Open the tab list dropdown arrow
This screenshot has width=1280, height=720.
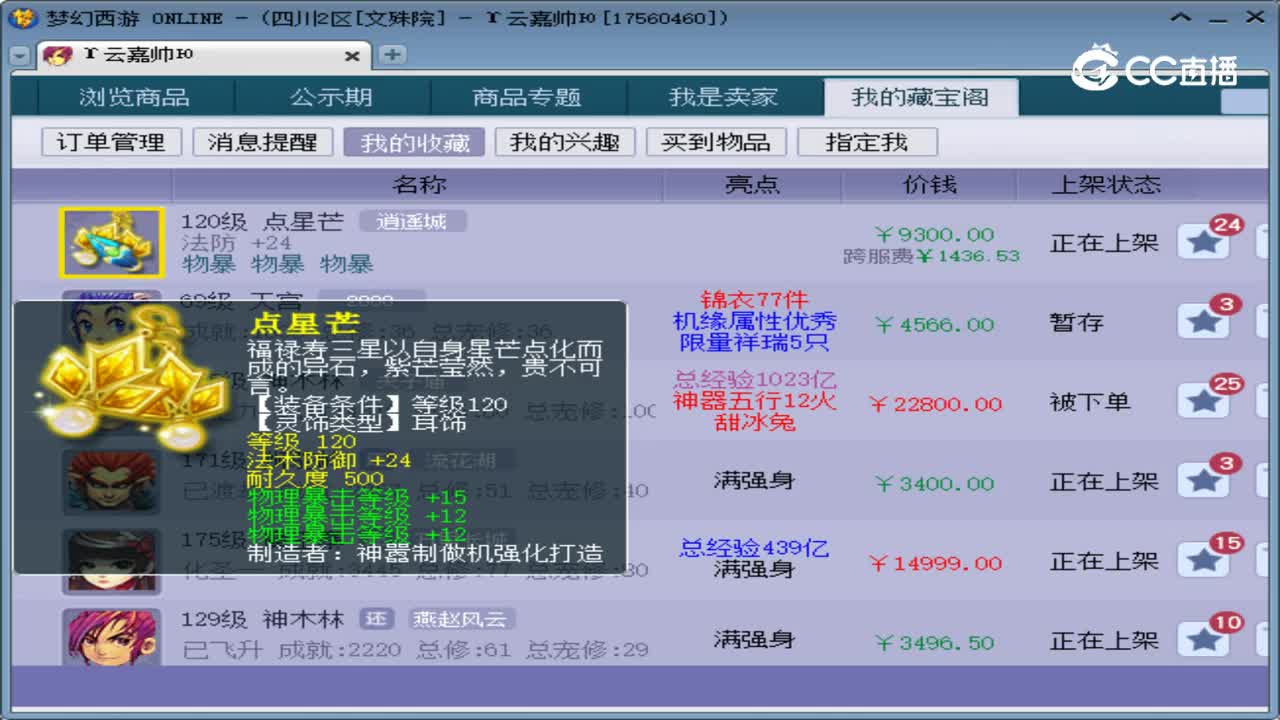pos(20,57)
